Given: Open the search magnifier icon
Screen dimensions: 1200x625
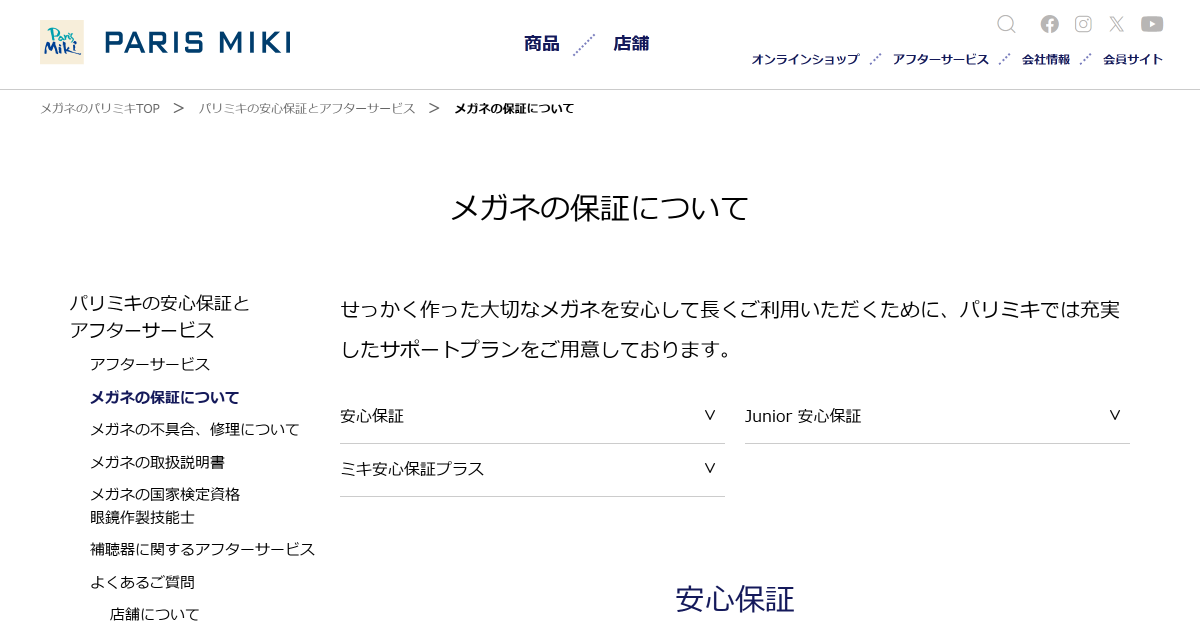Looking at the screenshot, I should (1006, 24).
